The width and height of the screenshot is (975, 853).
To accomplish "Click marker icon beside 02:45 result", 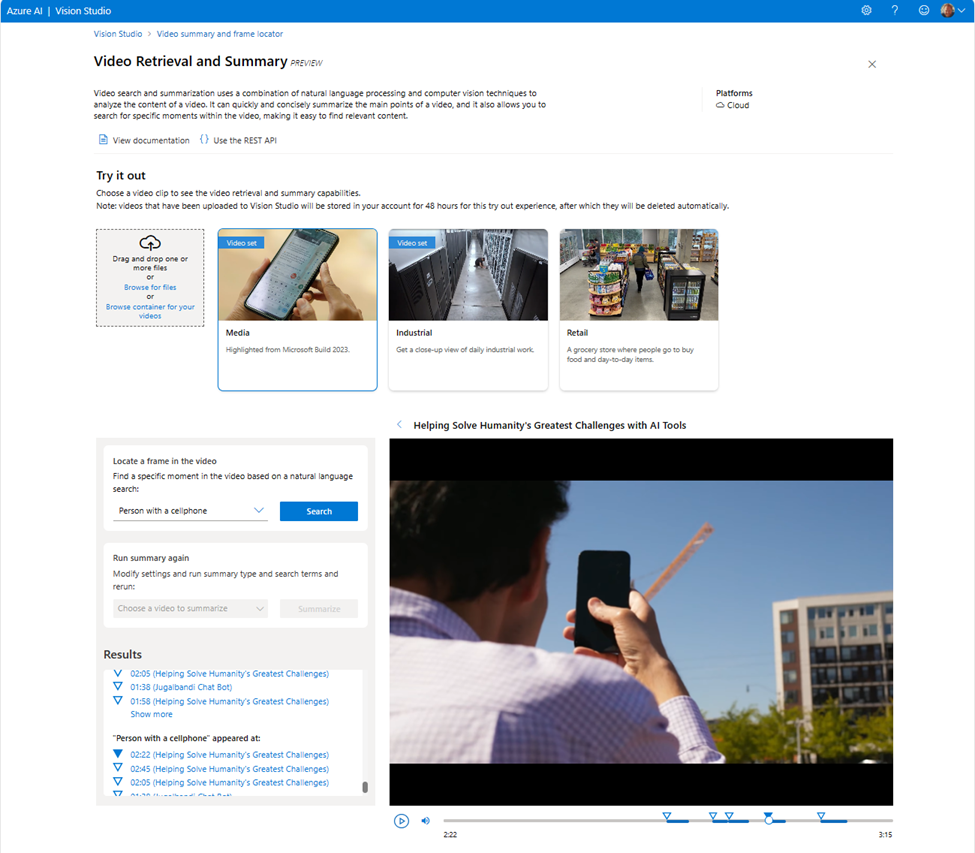I will coord(118,768).
